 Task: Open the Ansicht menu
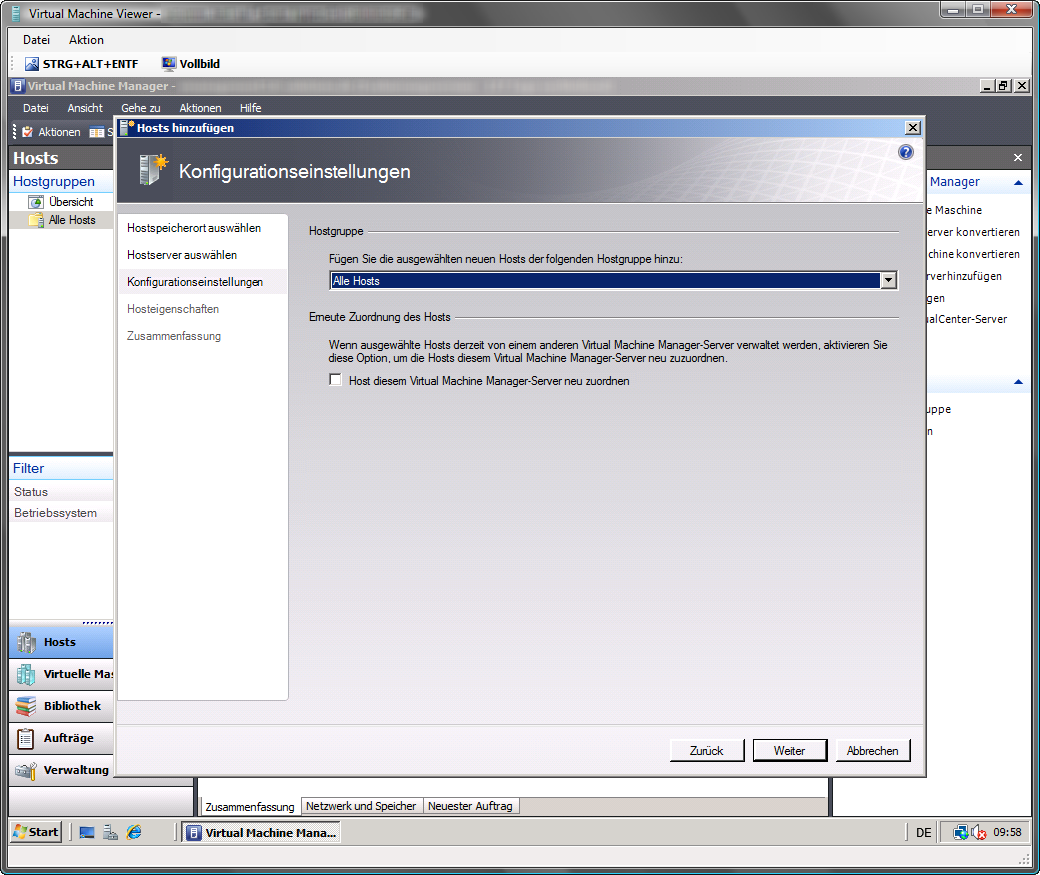[85, 108]
